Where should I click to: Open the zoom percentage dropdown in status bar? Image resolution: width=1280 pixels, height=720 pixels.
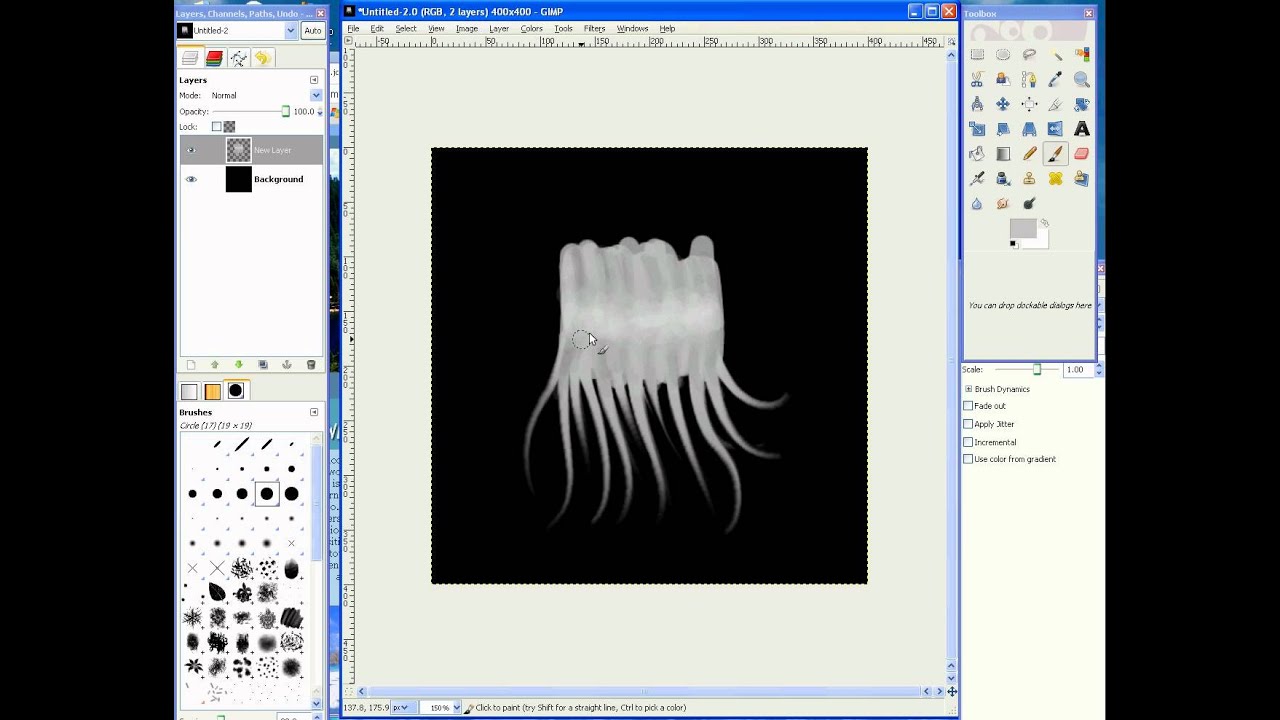point(456,707)
